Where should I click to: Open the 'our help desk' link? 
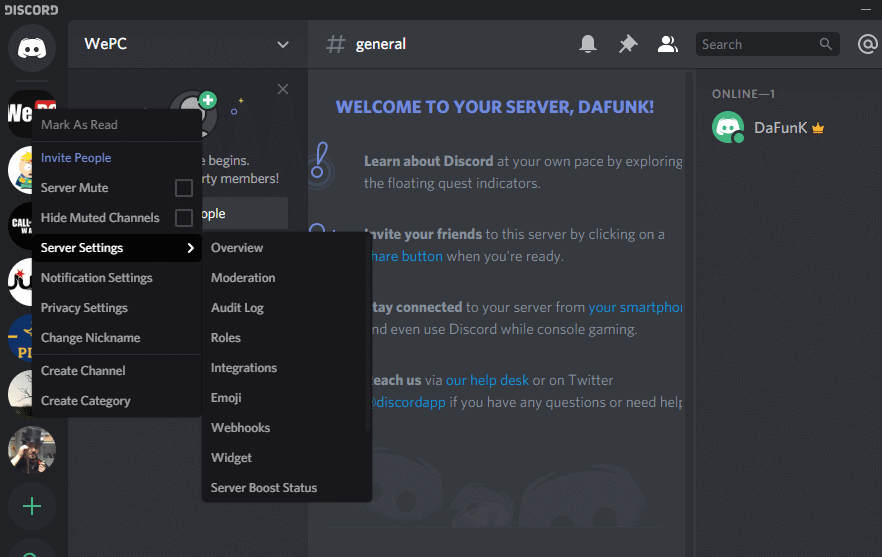(487, 380)
